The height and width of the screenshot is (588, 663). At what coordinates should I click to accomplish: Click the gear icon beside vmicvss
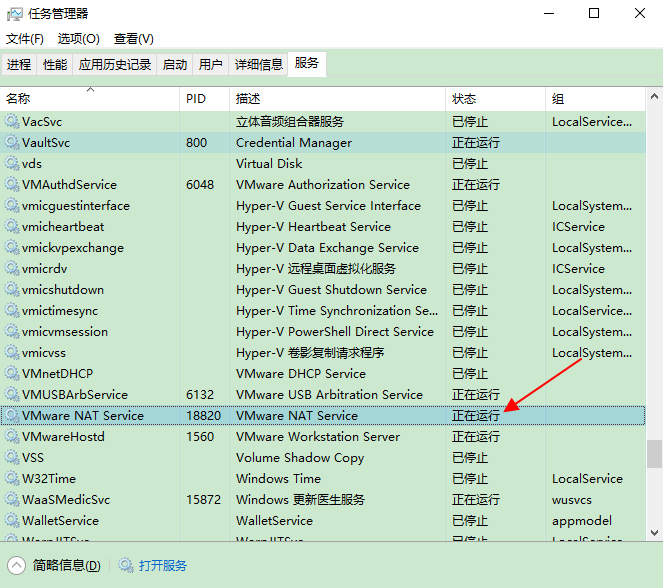pyautogui.click(x=12, y=352)
